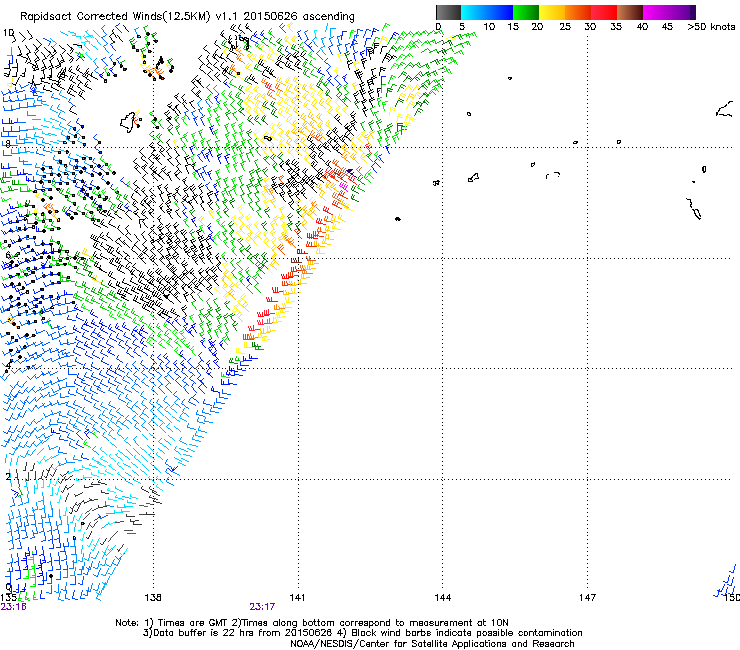The height and width of the screenshot is (650, 740).
Task: Click the '20150626 ascending' date in title
Action: coord(299,17)
